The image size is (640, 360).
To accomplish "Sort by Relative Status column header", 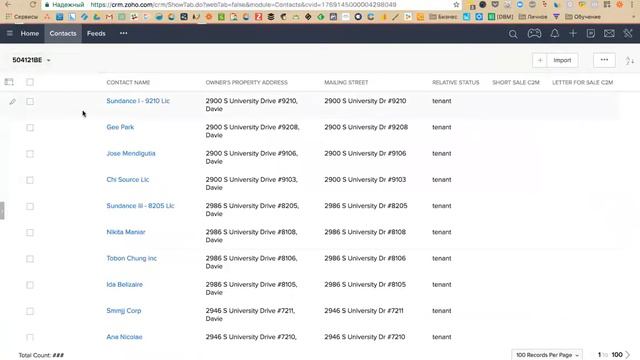I will coord(456,82).
